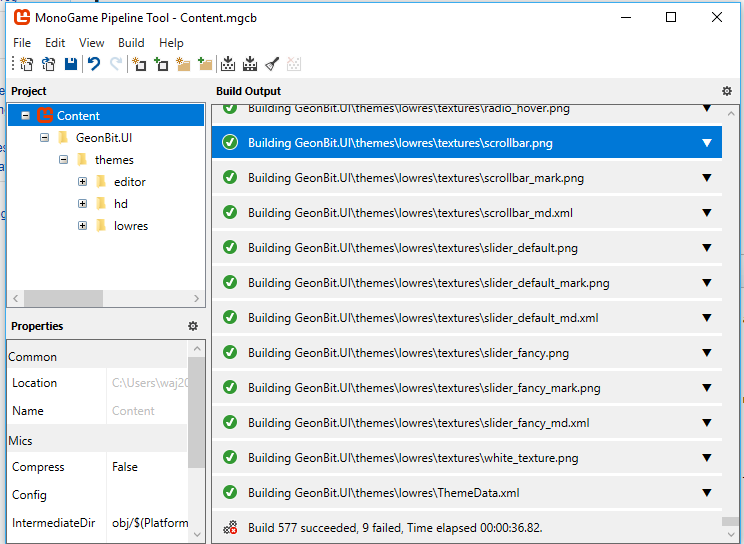
Task: Open the Edit menu
Action: click(55, 43)
